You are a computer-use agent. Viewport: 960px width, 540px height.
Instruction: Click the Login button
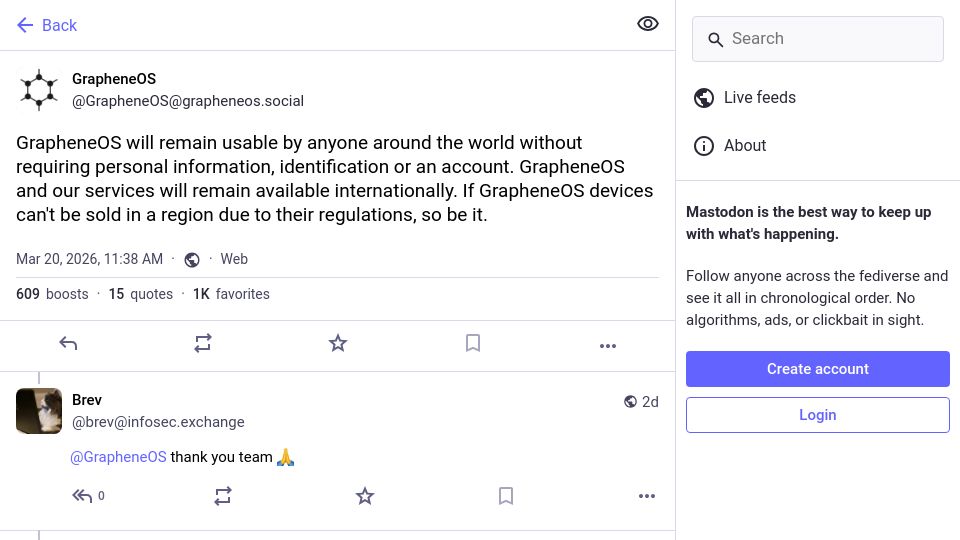(x=817, y=415)
